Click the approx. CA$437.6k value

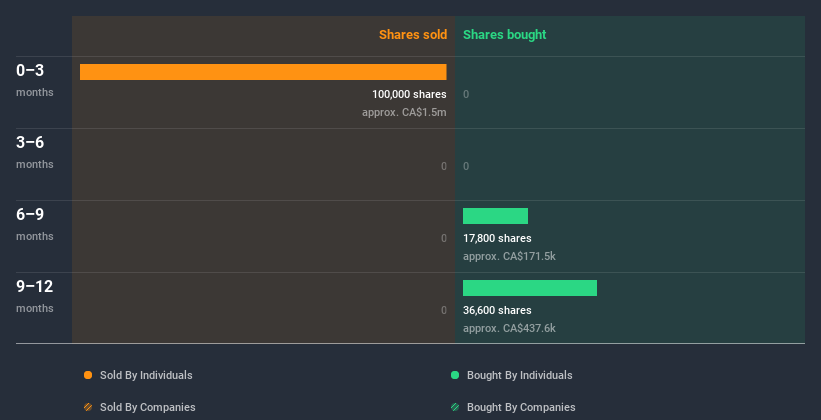509,328
